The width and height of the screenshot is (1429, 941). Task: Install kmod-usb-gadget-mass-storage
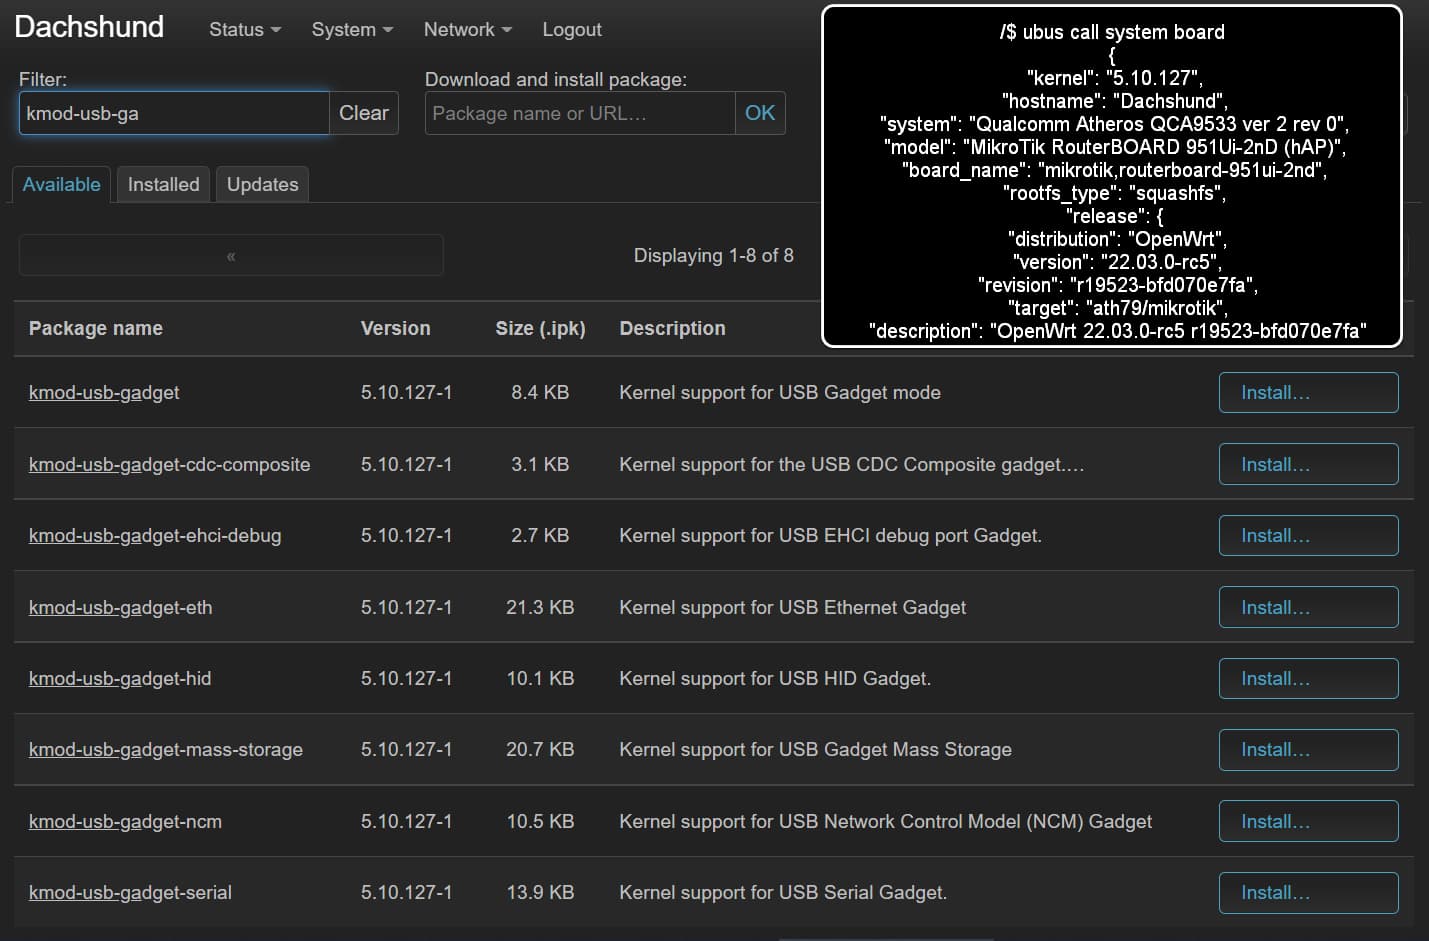tap(1308, 749)
